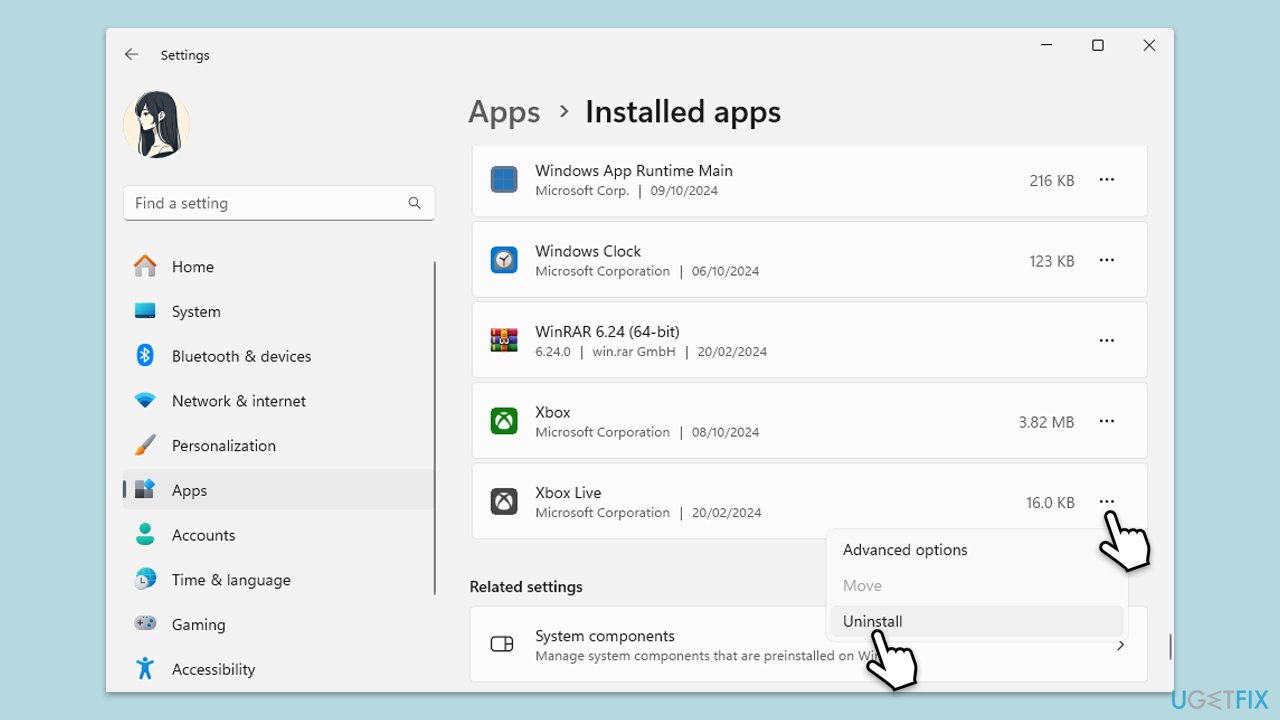Click the Accounts person icon
Viewport: 1280px width, 720px height.
[x=145, y=535]
